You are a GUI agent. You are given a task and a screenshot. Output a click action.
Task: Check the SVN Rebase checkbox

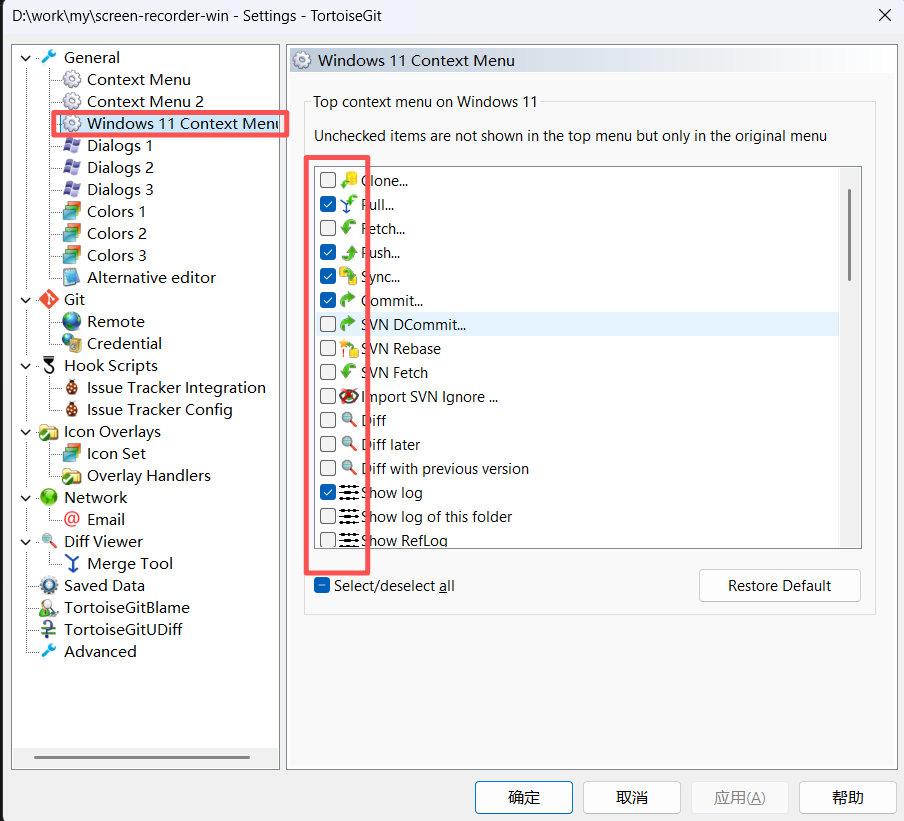(328, 348)
